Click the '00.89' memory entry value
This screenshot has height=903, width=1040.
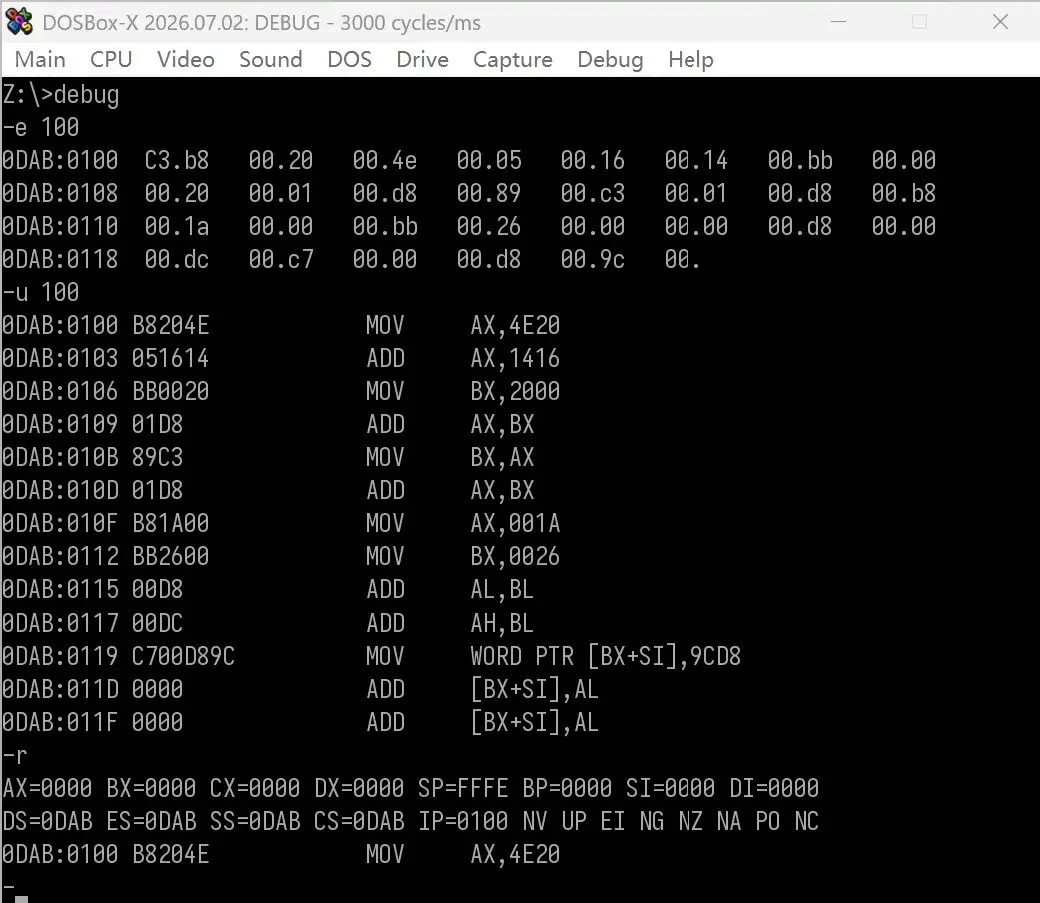point(489,194)
